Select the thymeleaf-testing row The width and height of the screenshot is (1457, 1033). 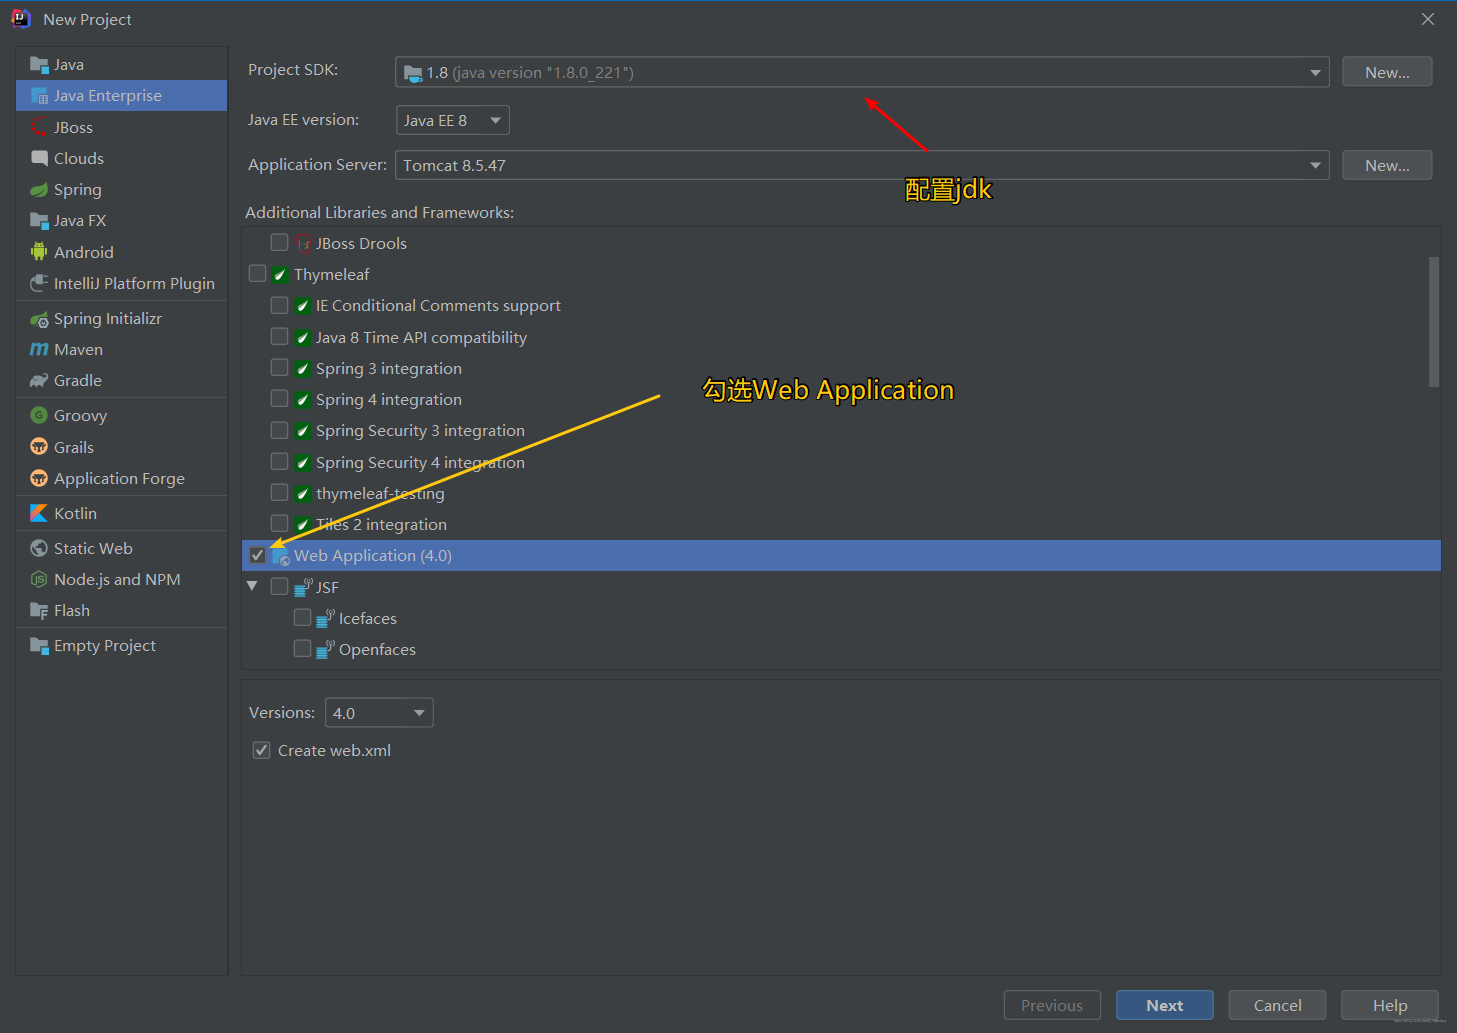[841, 494]
